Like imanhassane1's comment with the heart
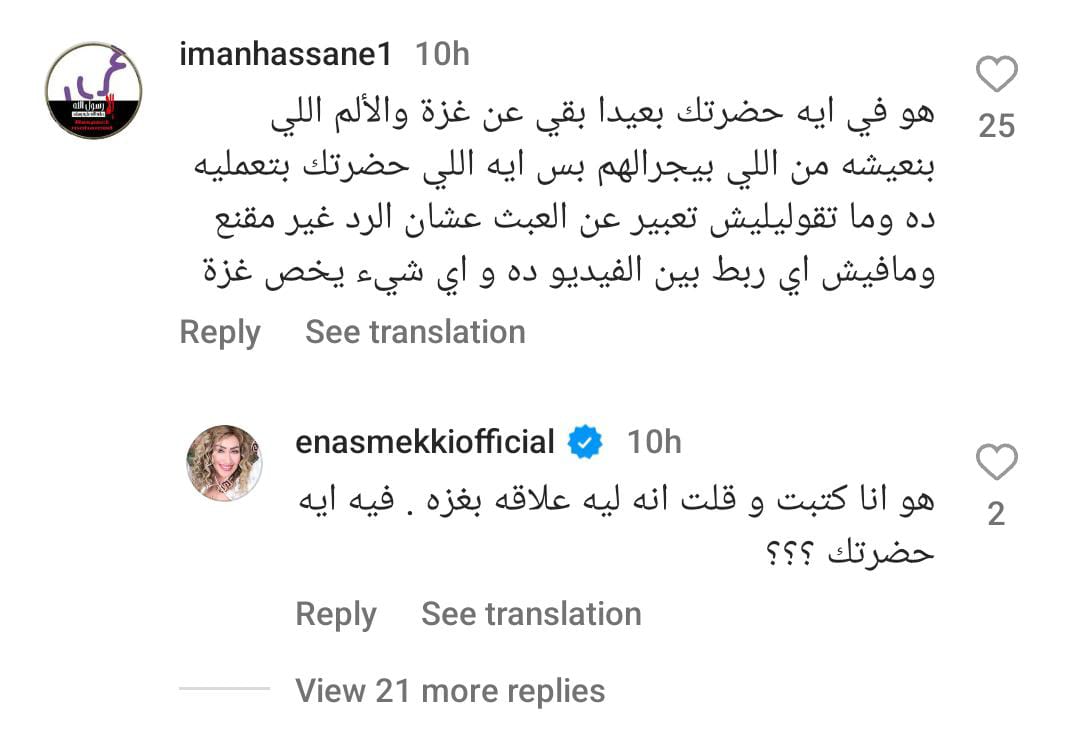1080x734 pixels. coord(995,76)
